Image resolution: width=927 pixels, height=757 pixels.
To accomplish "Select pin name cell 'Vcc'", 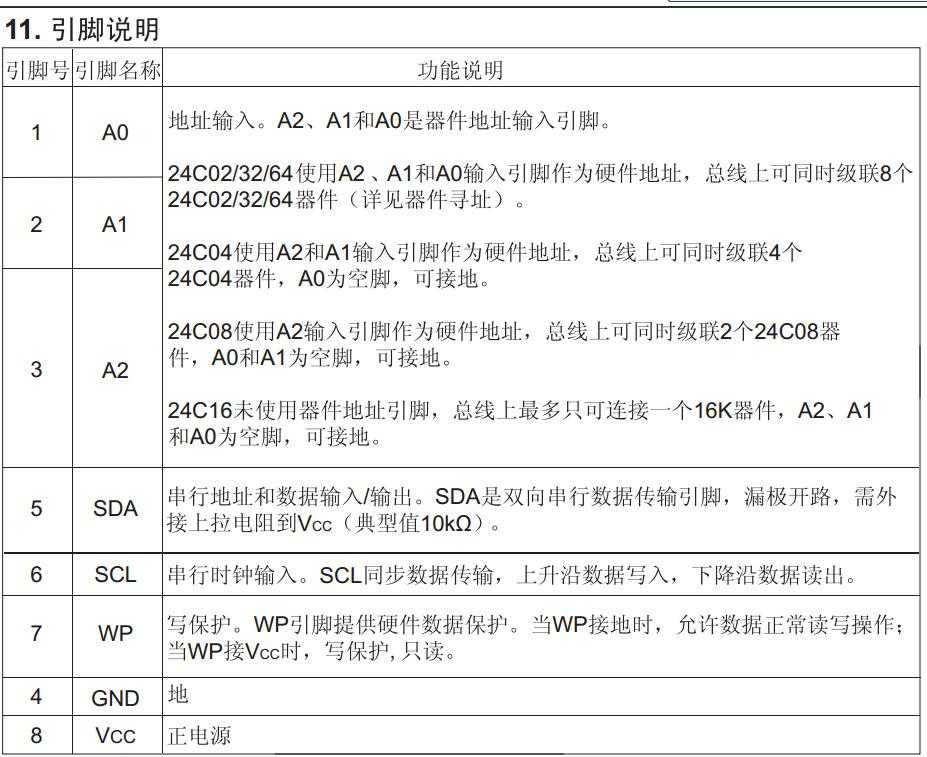I will point(116,735).
